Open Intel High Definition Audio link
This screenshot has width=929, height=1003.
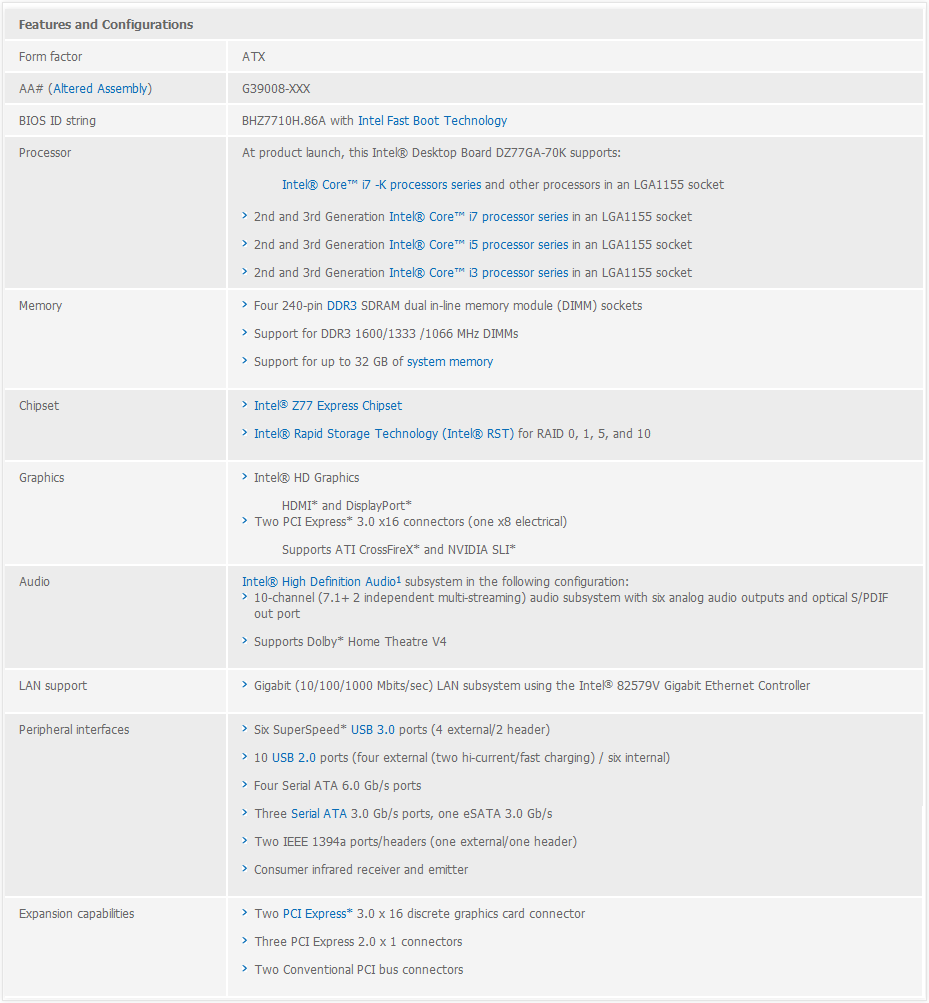321,581
